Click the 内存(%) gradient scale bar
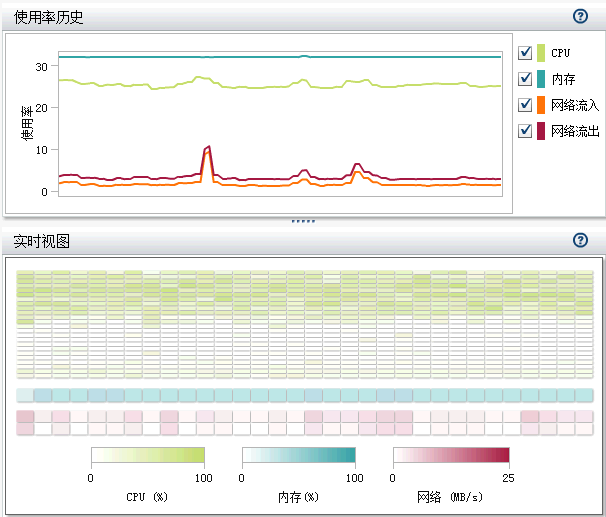 [x=298, y=456]
